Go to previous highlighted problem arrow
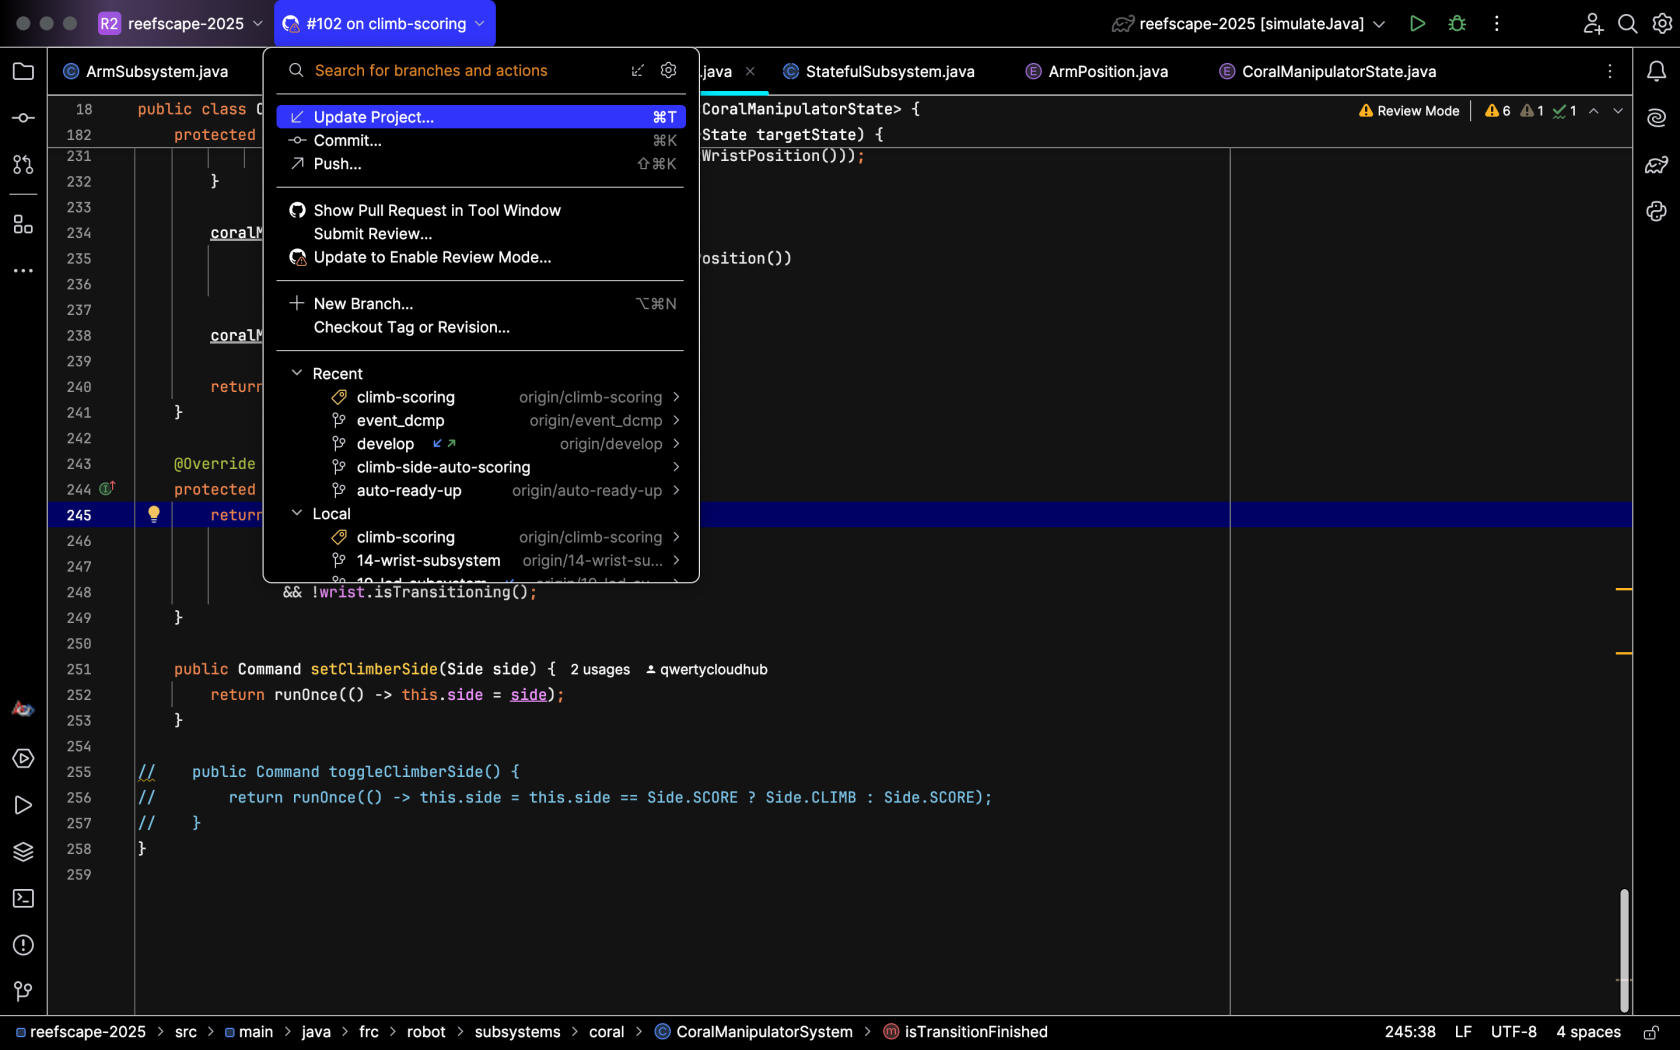This screenshot has width=1680, height=1050. pos(1594,111)
